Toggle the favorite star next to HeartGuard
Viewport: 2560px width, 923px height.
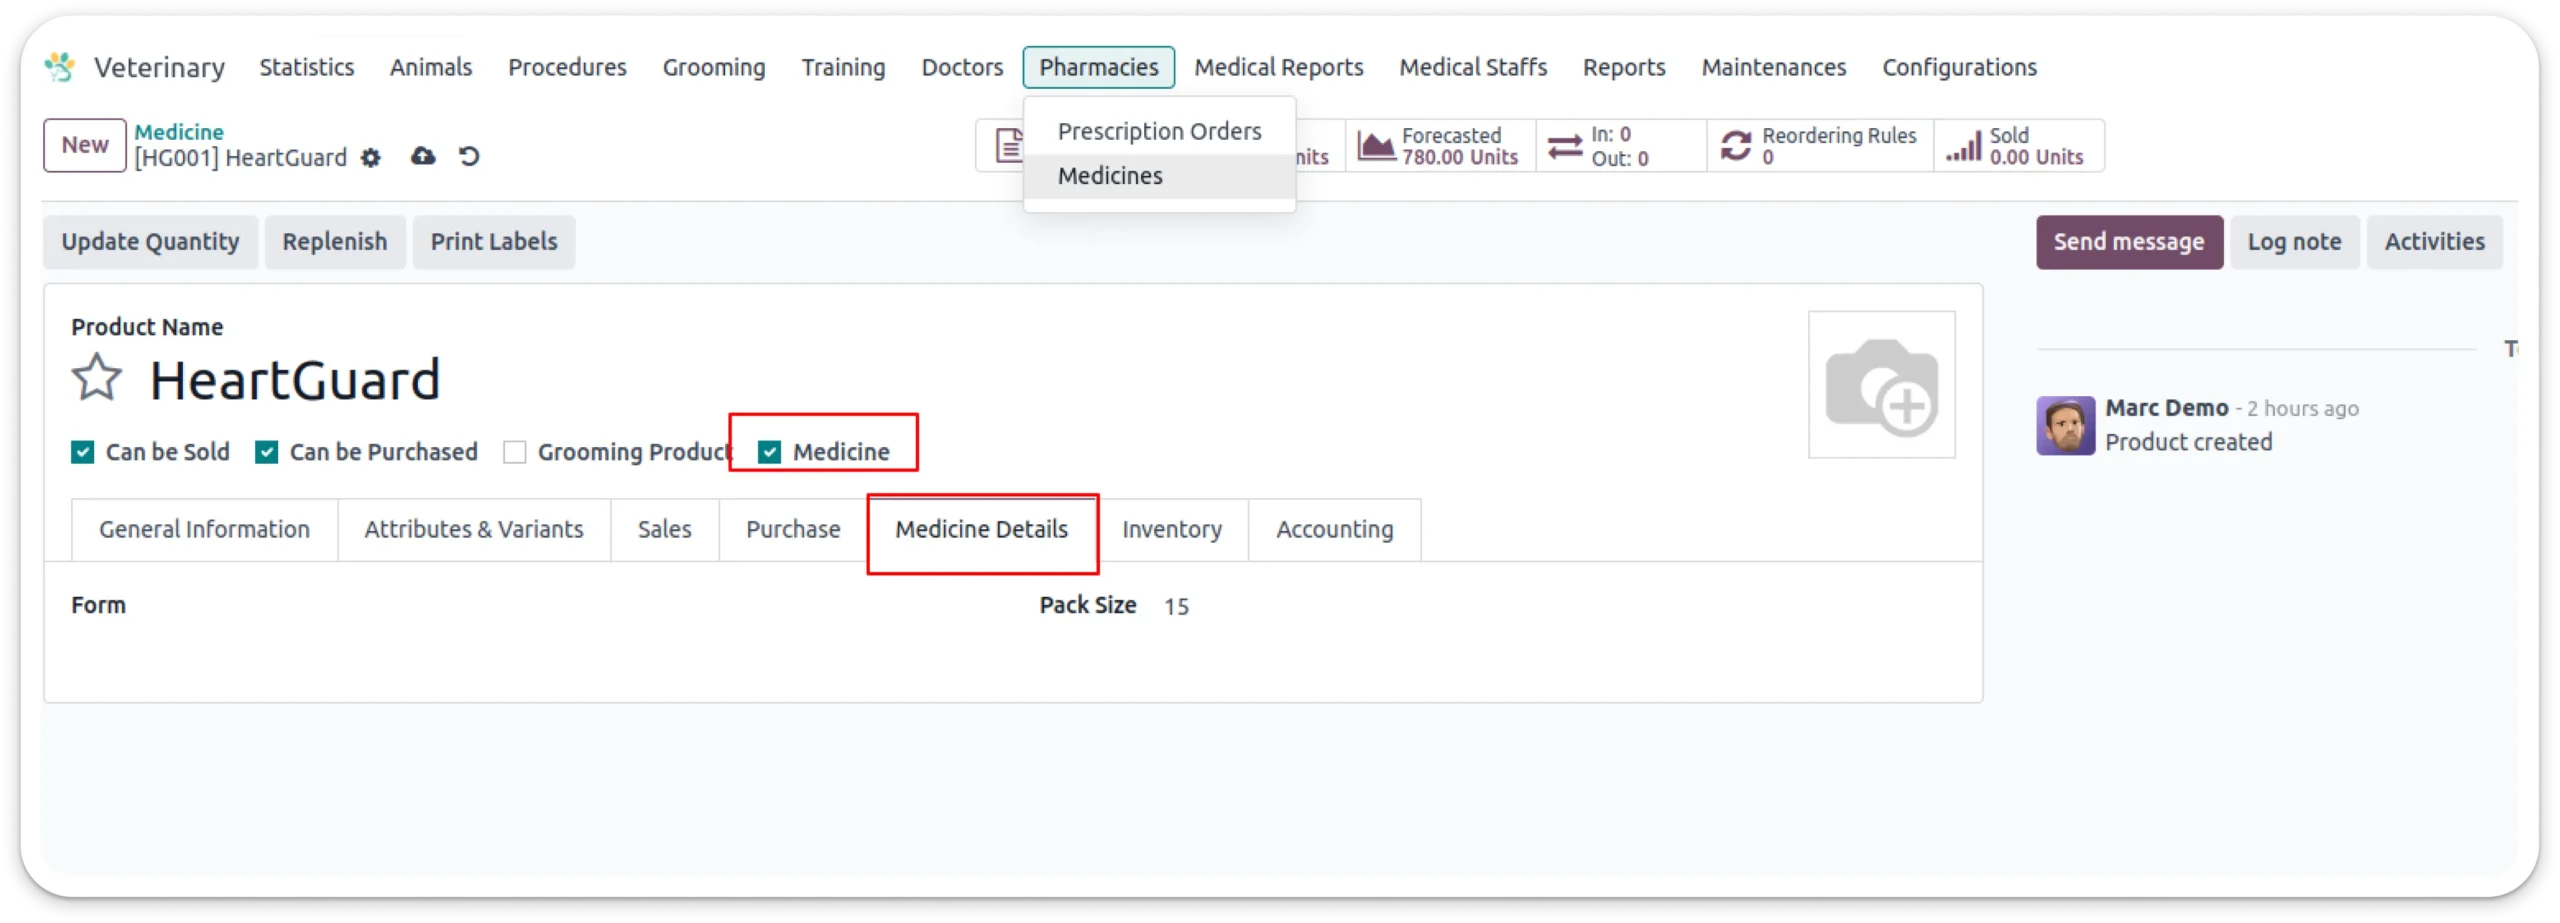97,377
